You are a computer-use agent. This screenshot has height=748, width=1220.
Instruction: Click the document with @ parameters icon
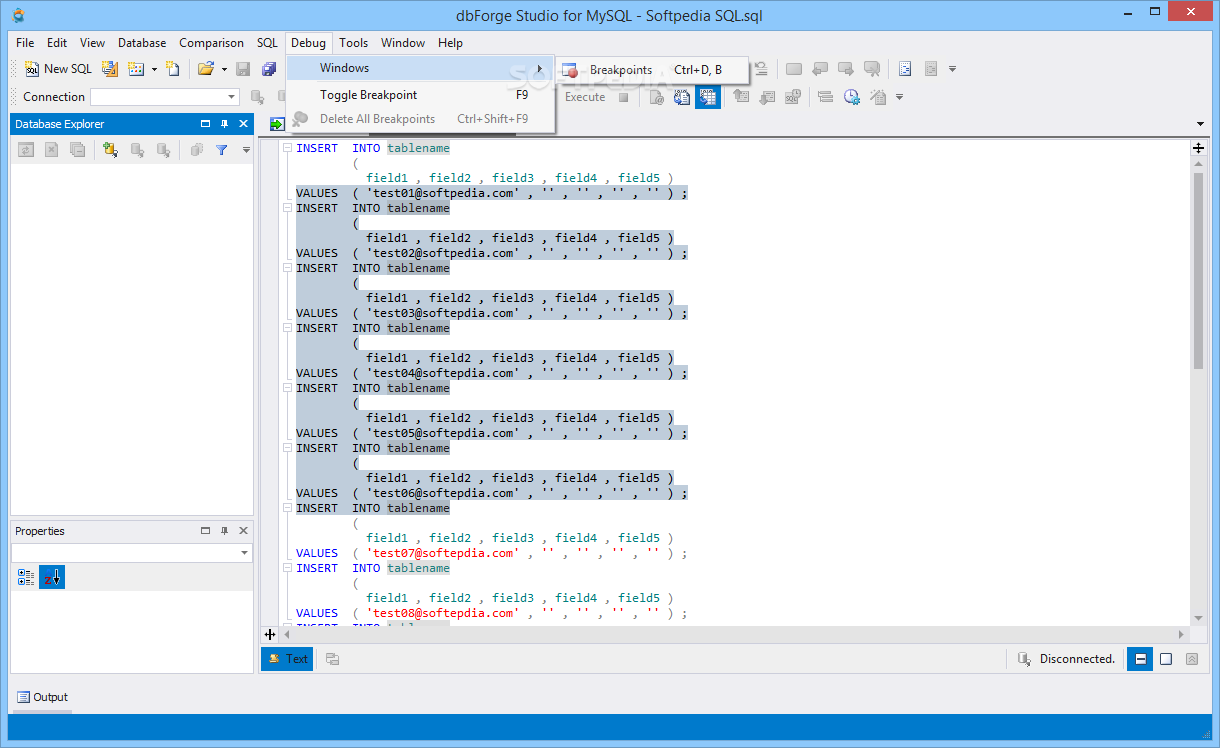click(x=657, y=97)
